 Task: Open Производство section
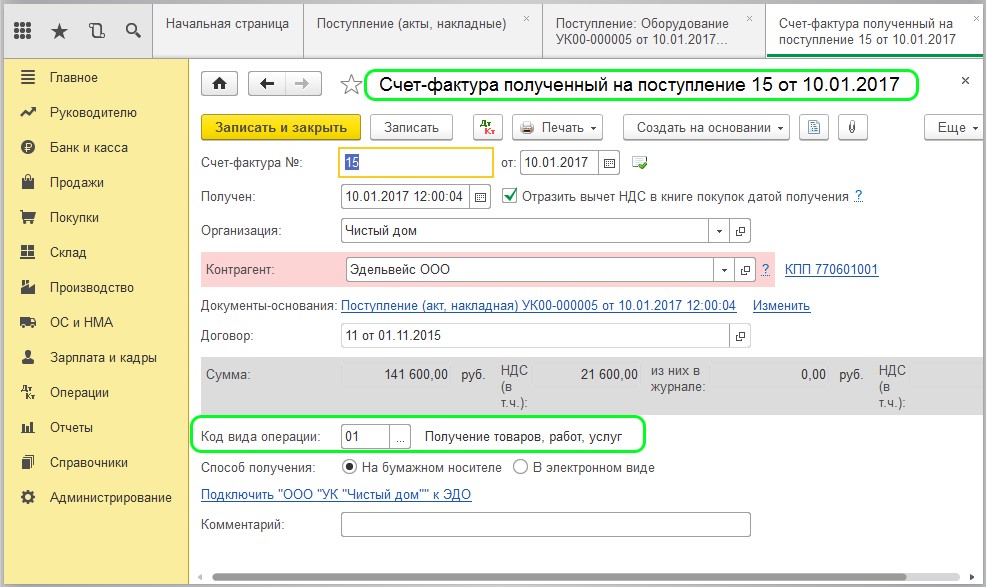(92, 288)
